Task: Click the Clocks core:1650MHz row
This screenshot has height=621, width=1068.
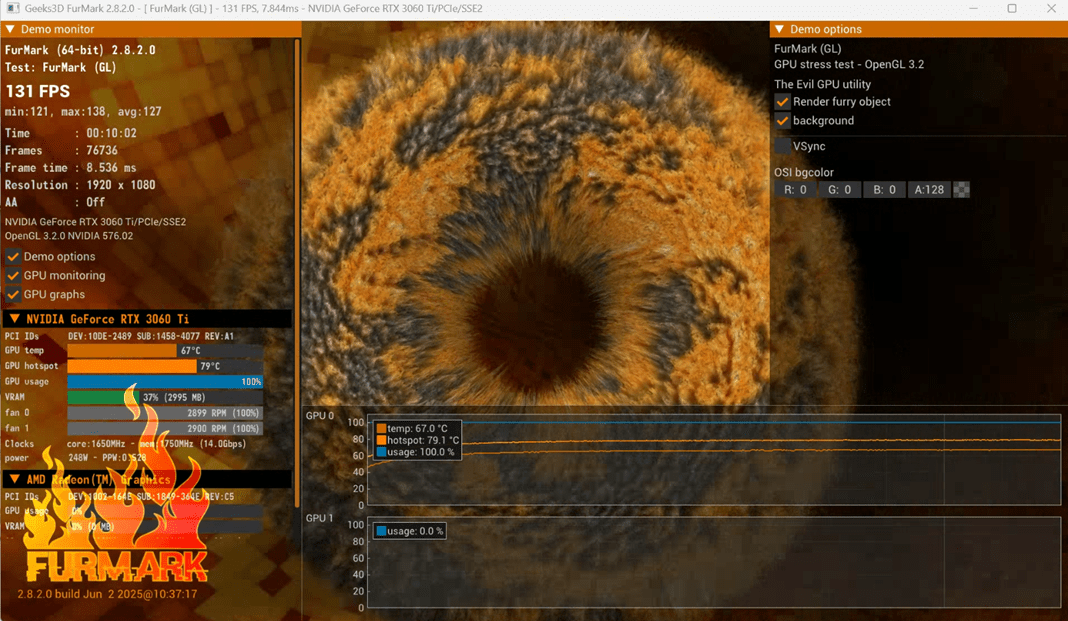Action: click(x=125, y=444)
